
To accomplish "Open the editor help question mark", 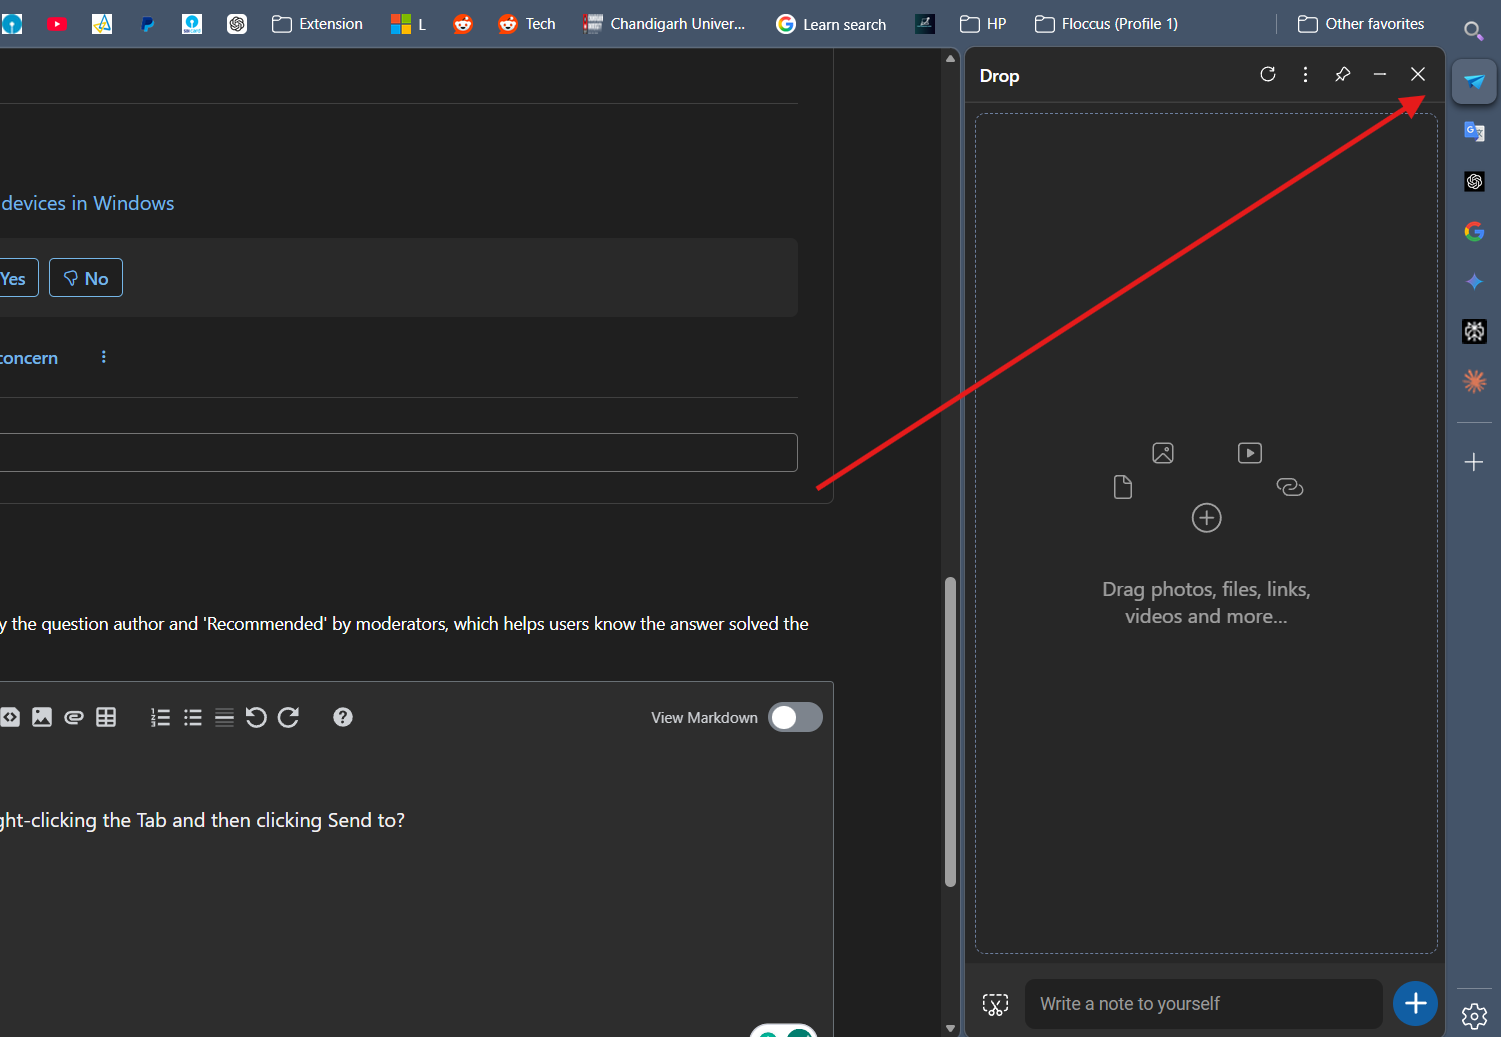I will [x=343, y=717].
